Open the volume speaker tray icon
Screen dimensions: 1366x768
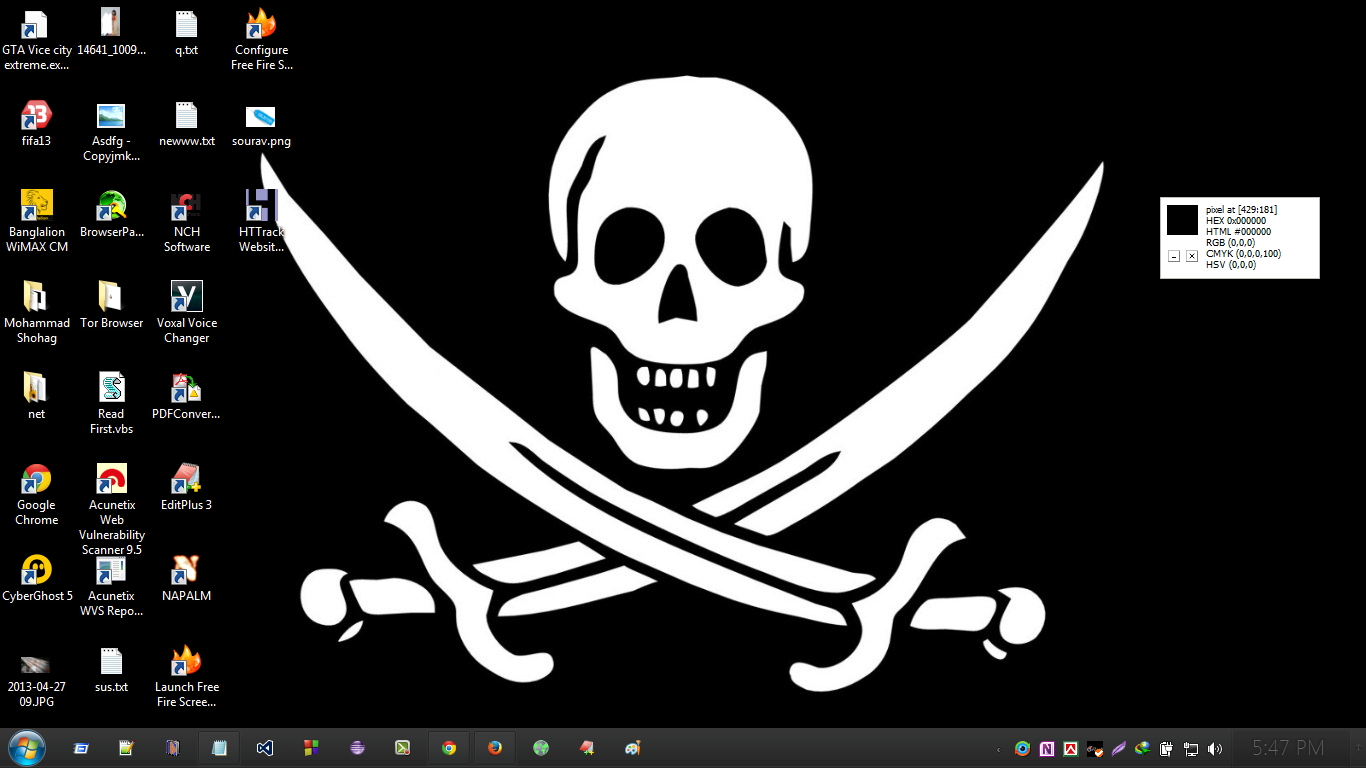click(1215, 748)
